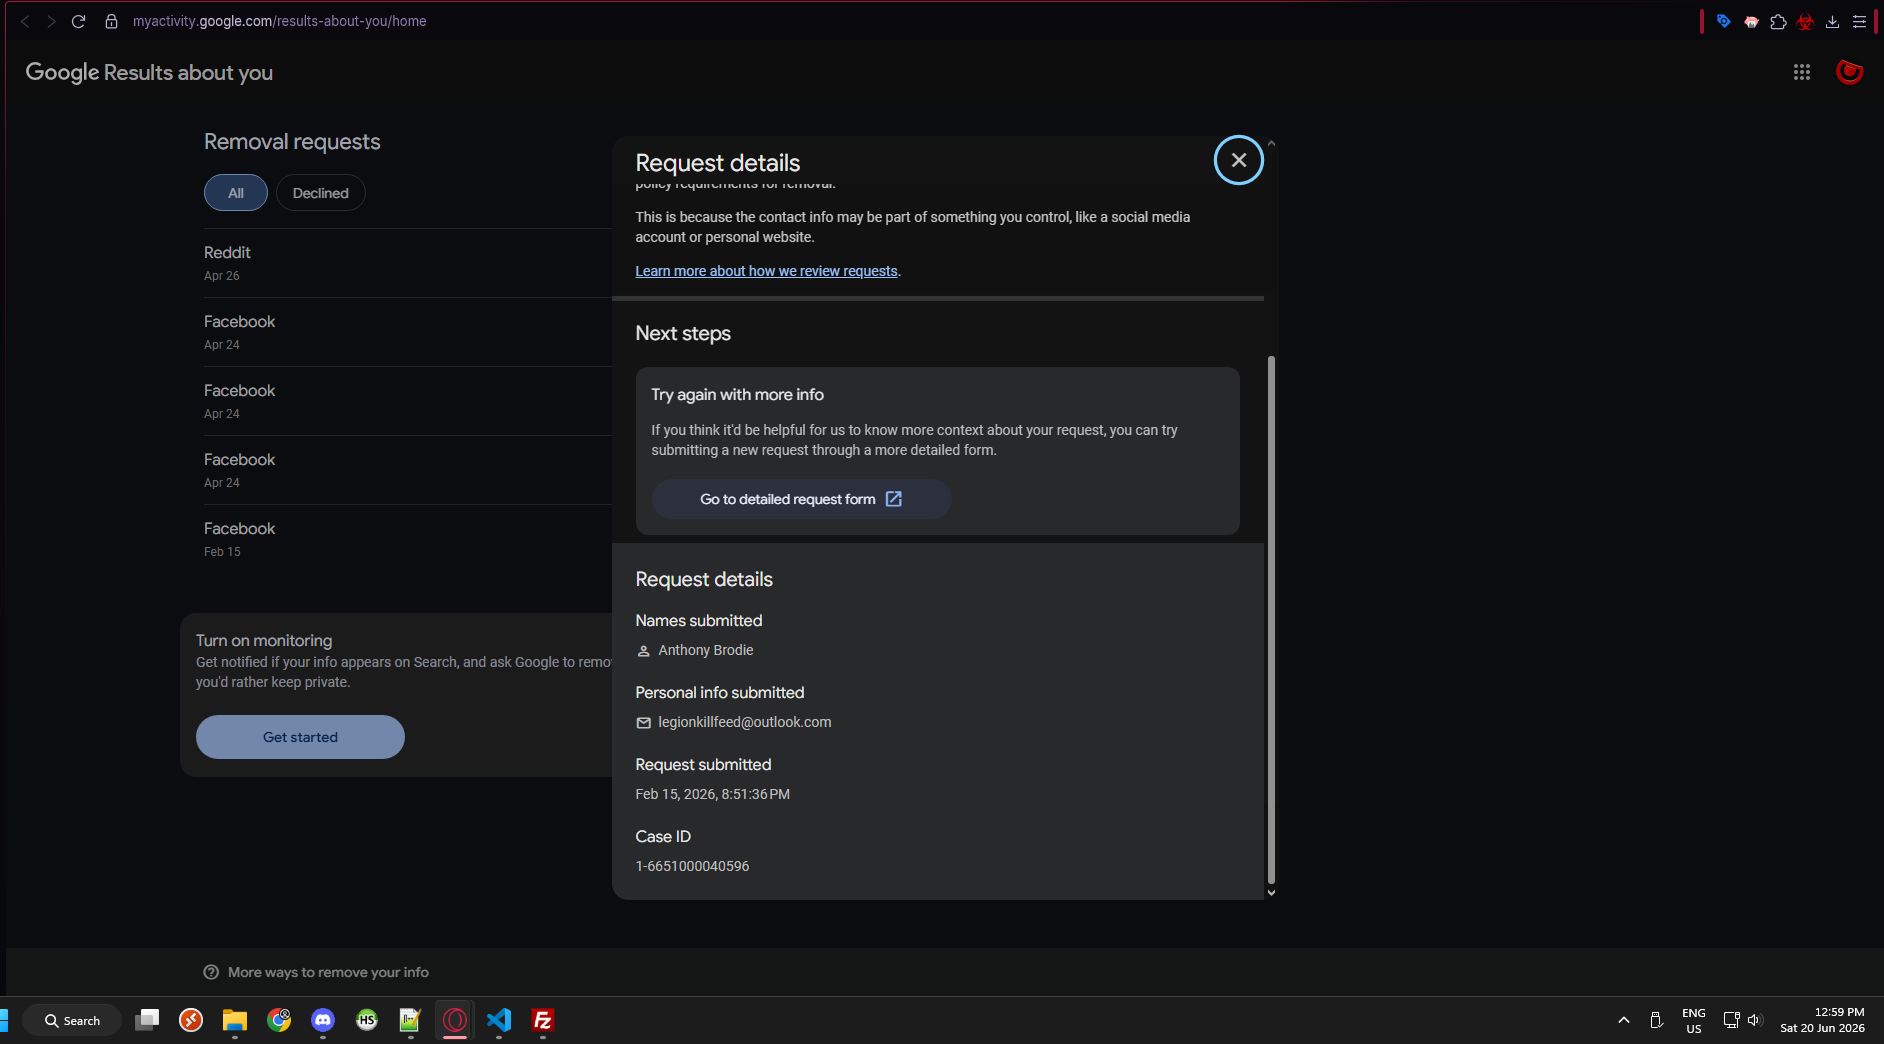Image resolution: width=1884 pixels, height=1044 pixels.
Task: Filter requests by Declined
Action: [x=321, y=193]
